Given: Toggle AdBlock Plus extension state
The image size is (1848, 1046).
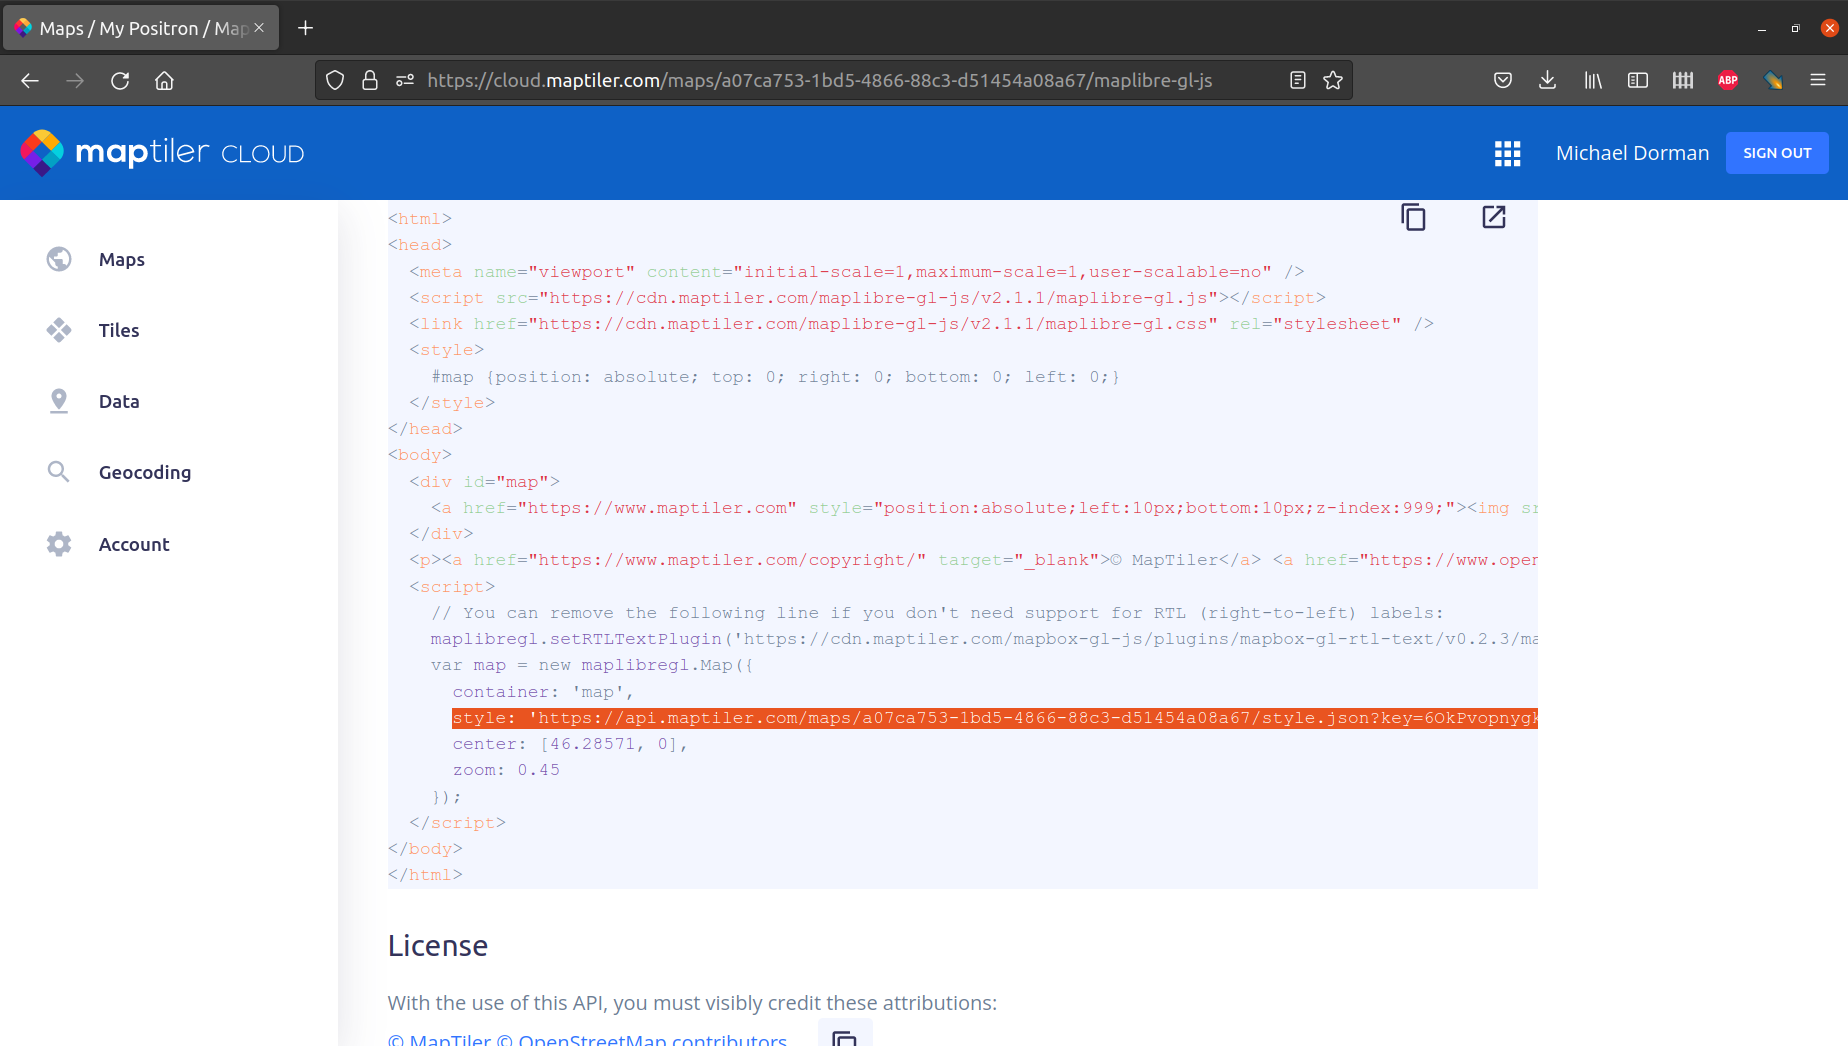Looking at the screenshot, I should click(1727, 80).
